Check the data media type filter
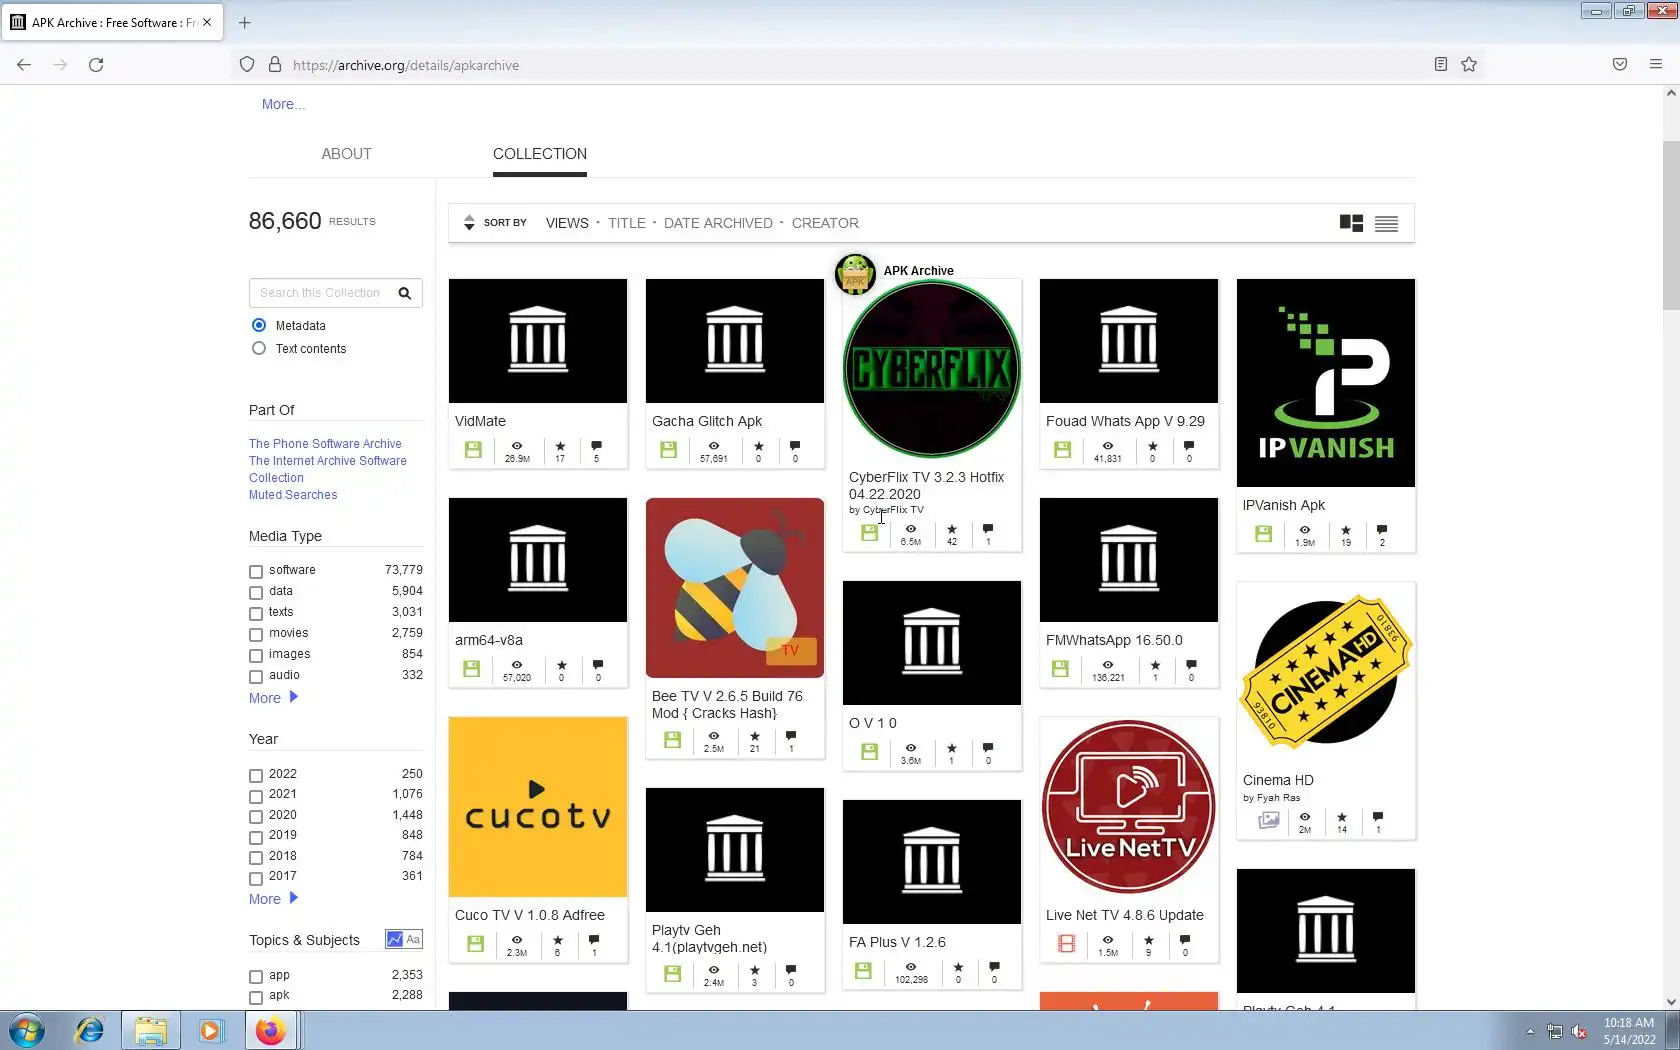This screenshot has height=1050, width=1680. coord(256,592)
